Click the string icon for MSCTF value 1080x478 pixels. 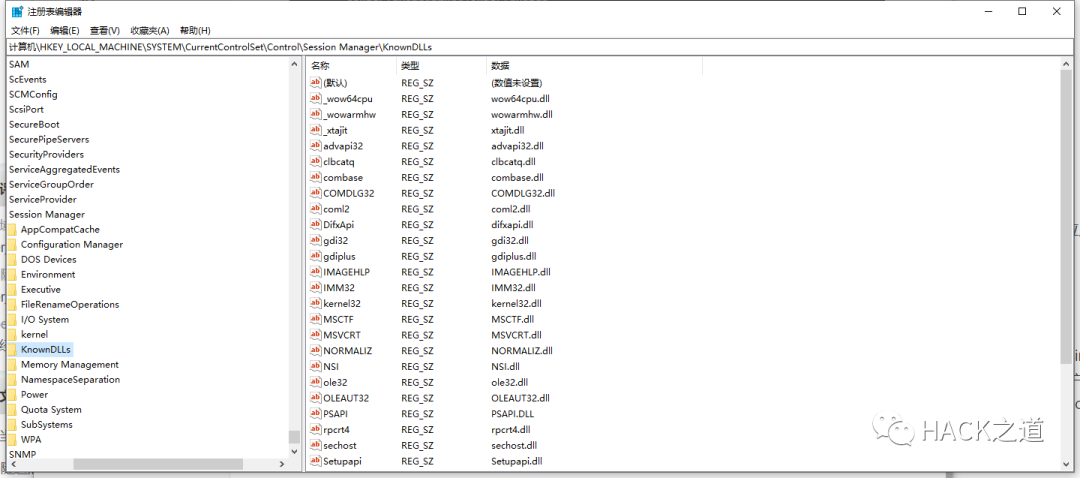[x=316, y=319]
